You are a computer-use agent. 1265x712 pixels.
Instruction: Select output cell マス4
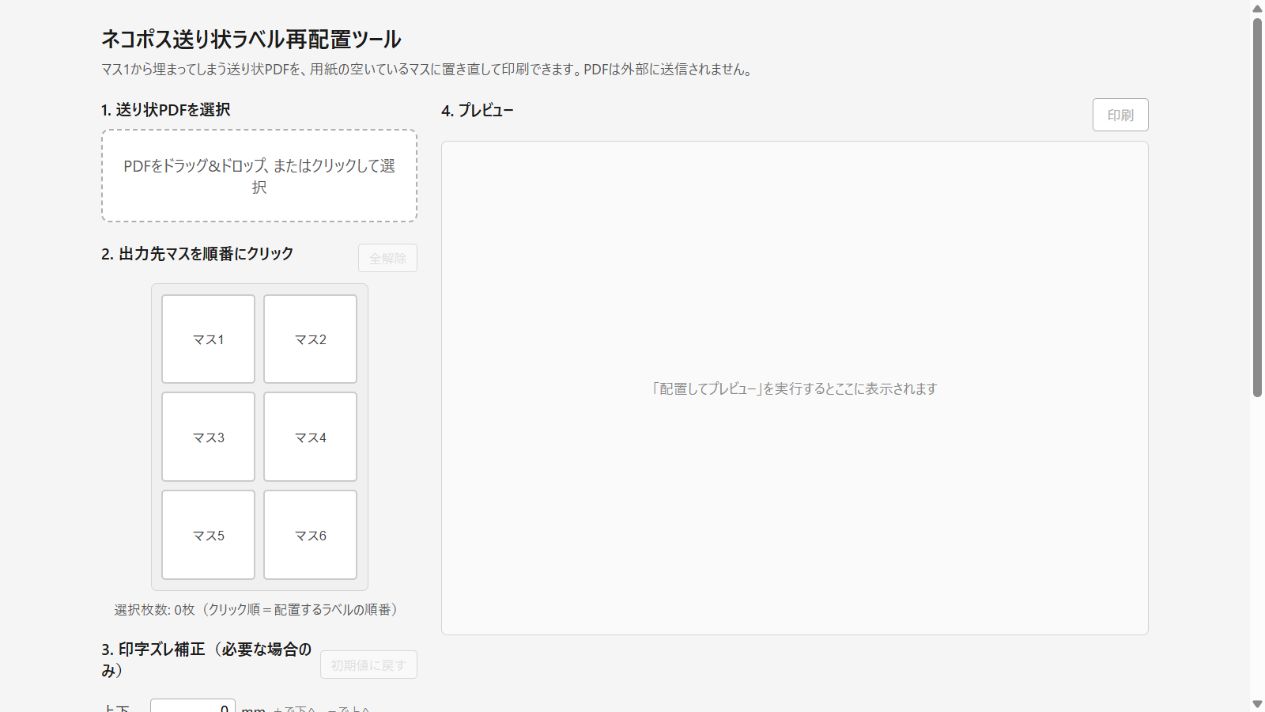(x=310, y=437)
